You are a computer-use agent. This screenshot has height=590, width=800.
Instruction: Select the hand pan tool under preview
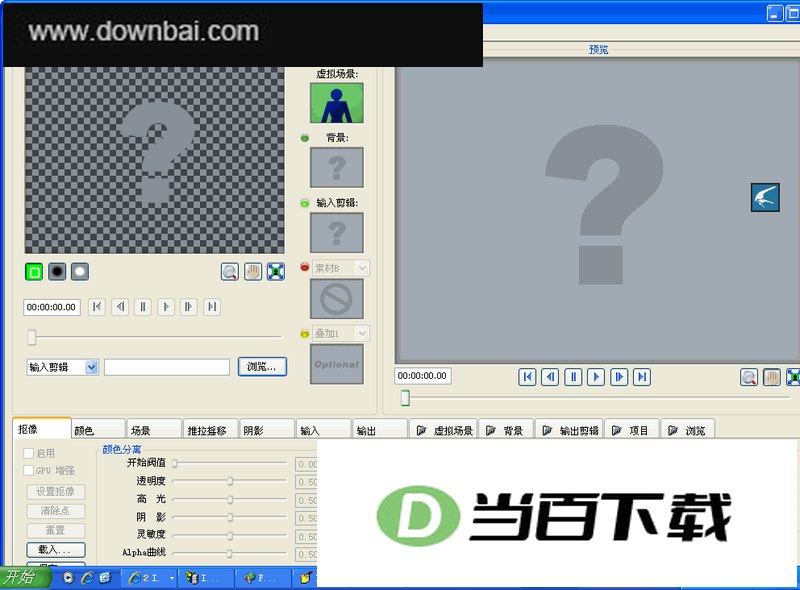click(771, 378)
